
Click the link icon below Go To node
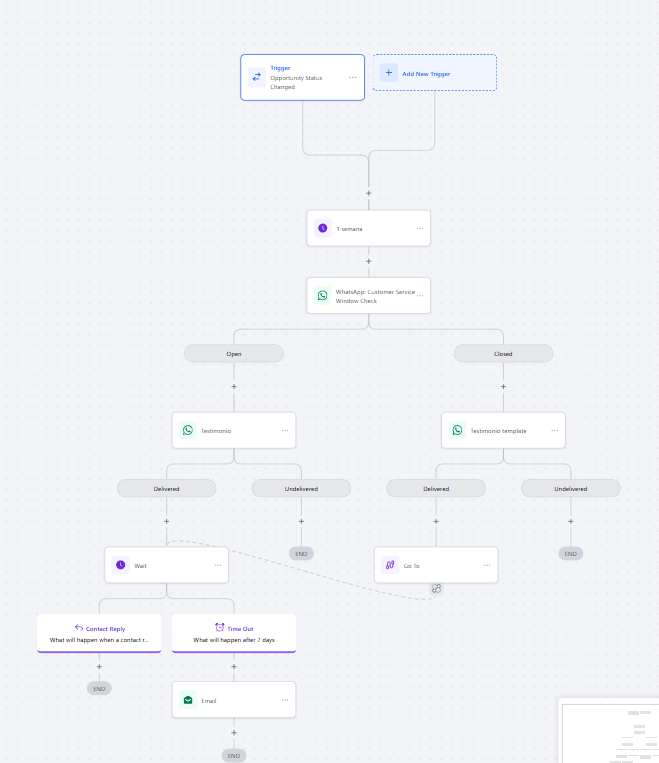point(436,589)
